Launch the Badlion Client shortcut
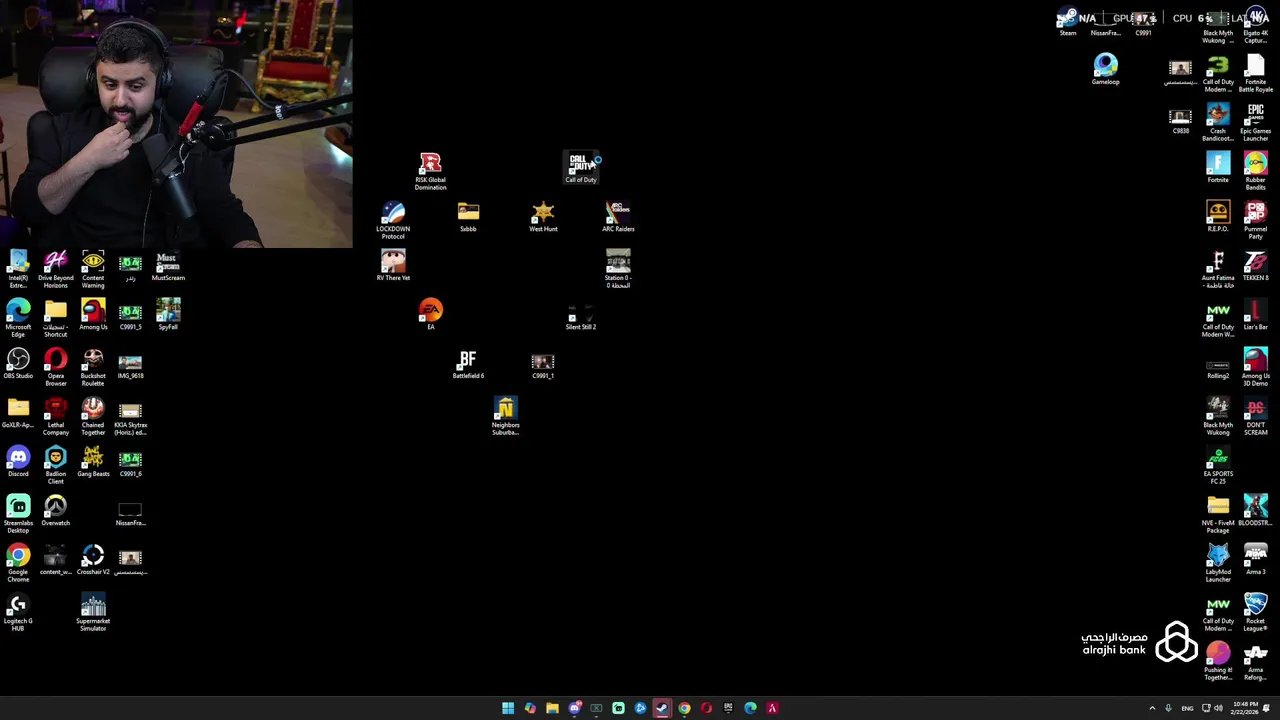The width and height of the screenshot is (1280, 720). (x=56, y=466)
